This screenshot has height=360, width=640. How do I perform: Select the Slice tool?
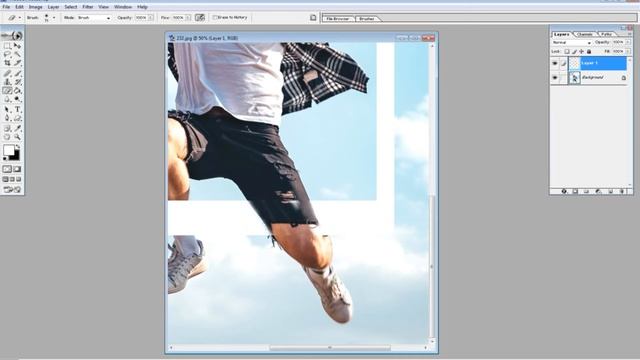tap(18, 63)
